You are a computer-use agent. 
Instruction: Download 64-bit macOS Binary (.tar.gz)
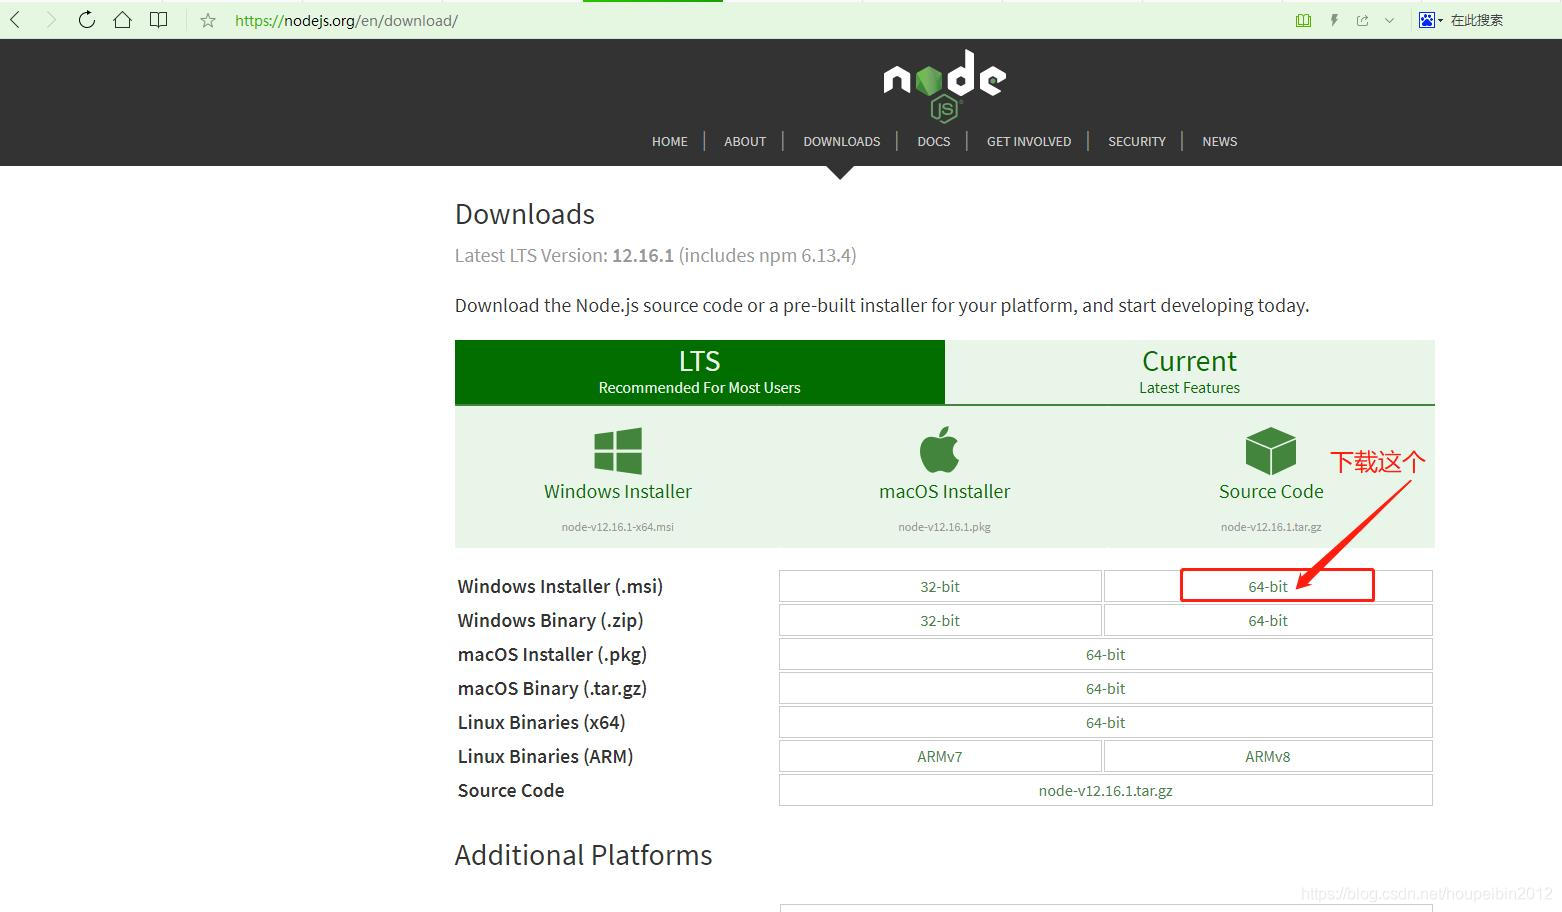click(1106, 689)
